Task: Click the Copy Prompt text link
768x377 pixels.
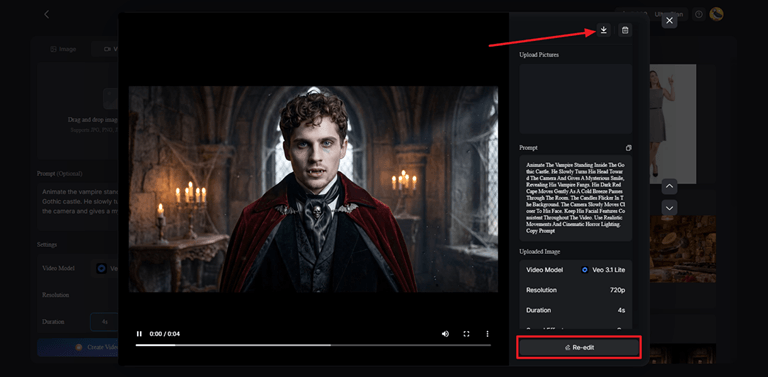Action: click(541, 231)
